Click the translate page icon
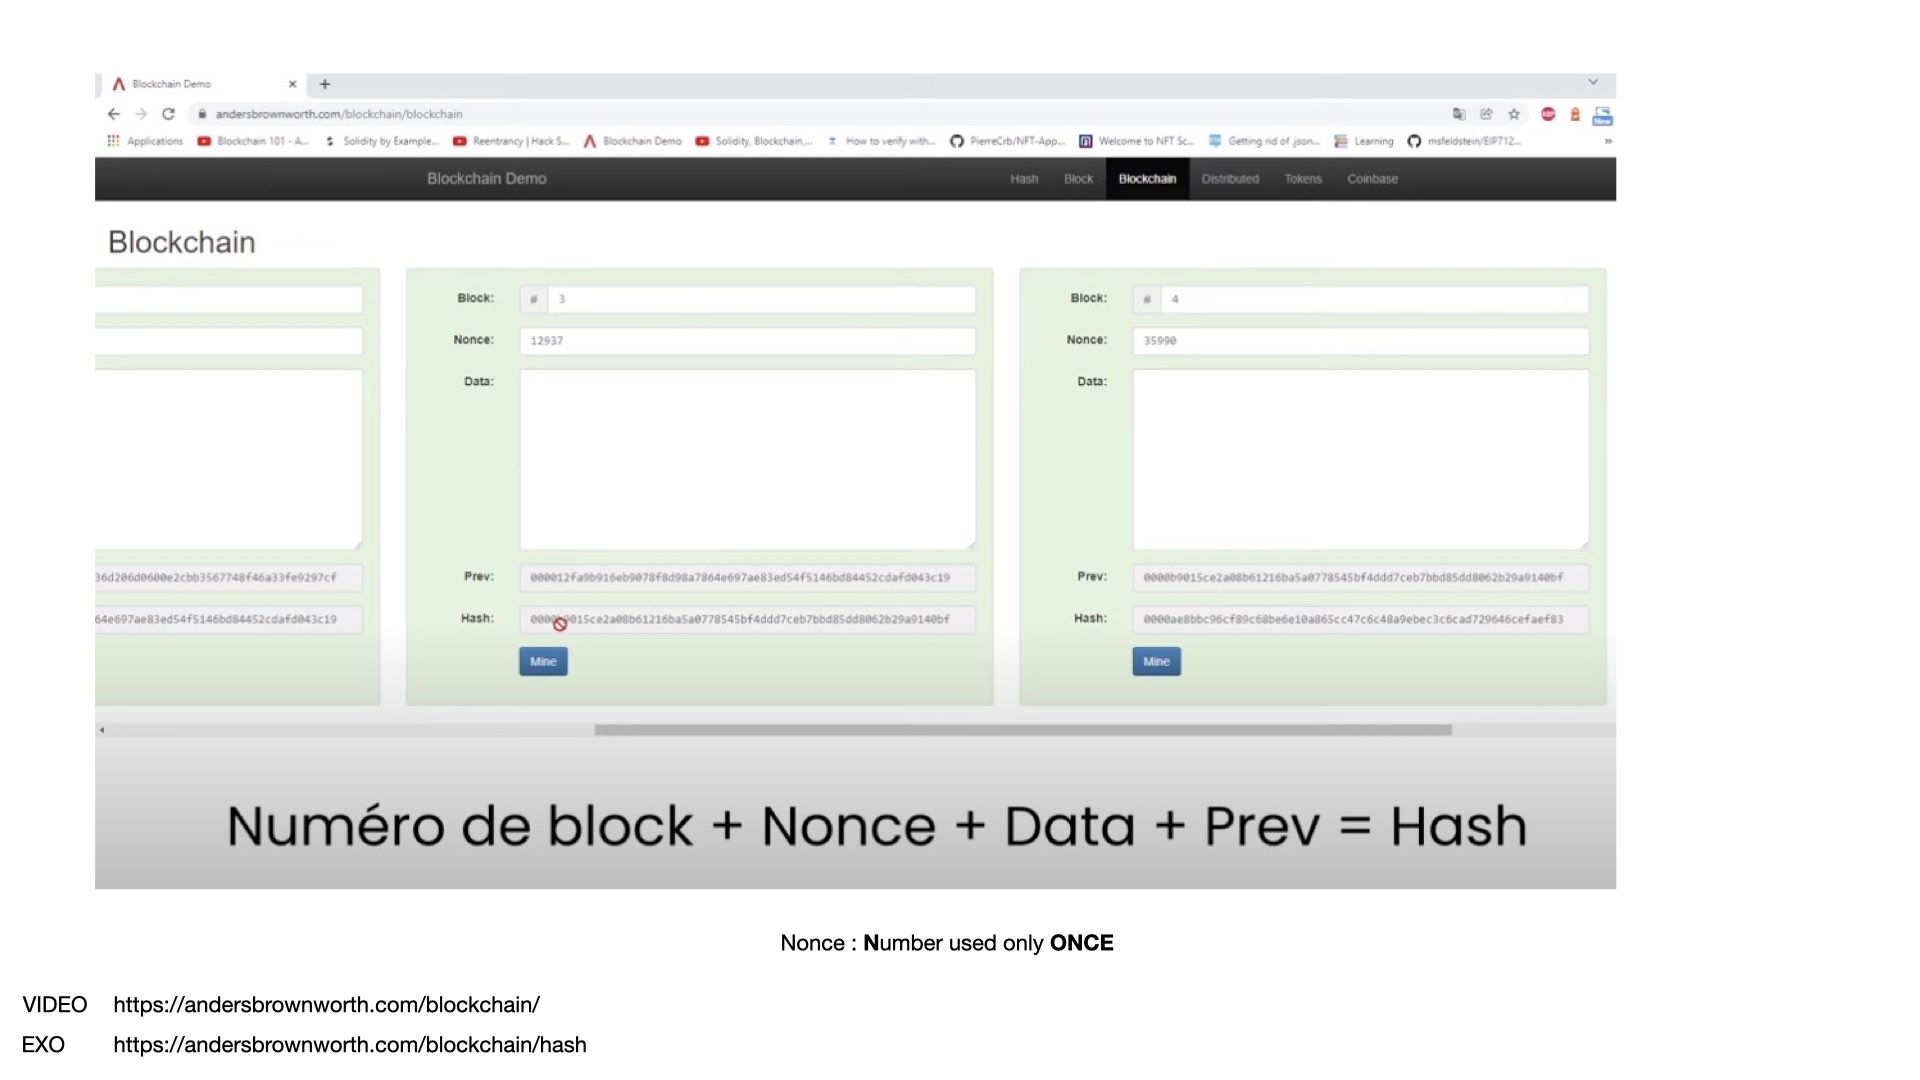This screenshot has height=1080, width=1920. pos(1459,114)
